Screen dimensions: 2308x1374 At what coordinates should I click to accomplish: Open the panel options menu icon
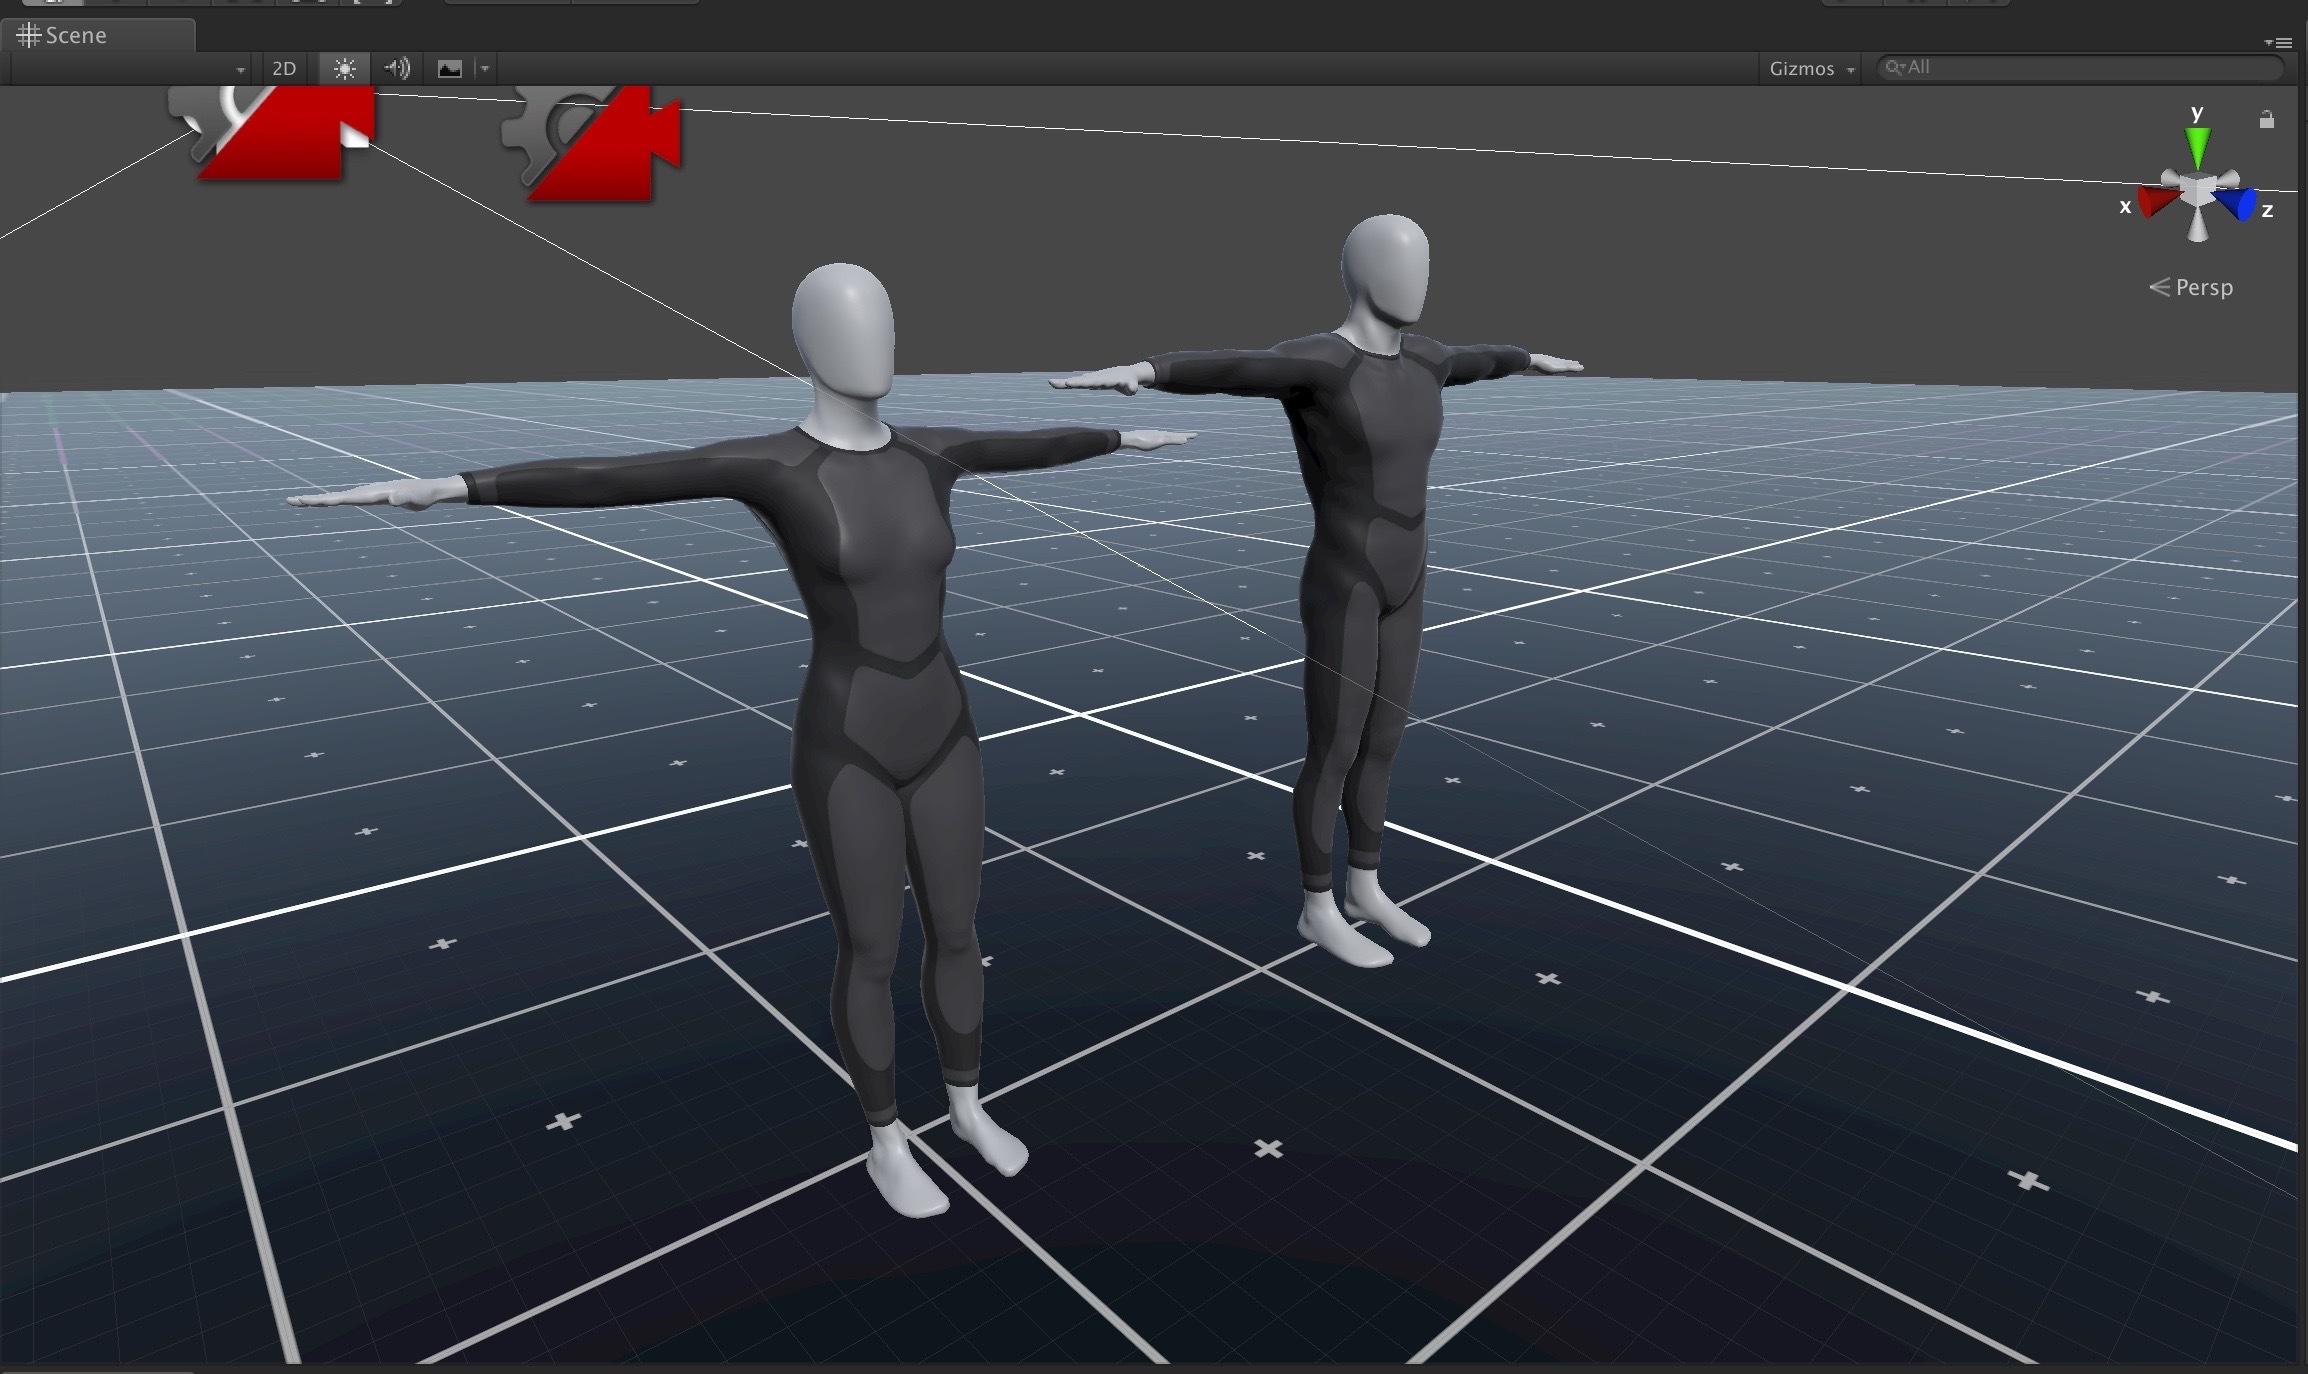point(2278,42)
